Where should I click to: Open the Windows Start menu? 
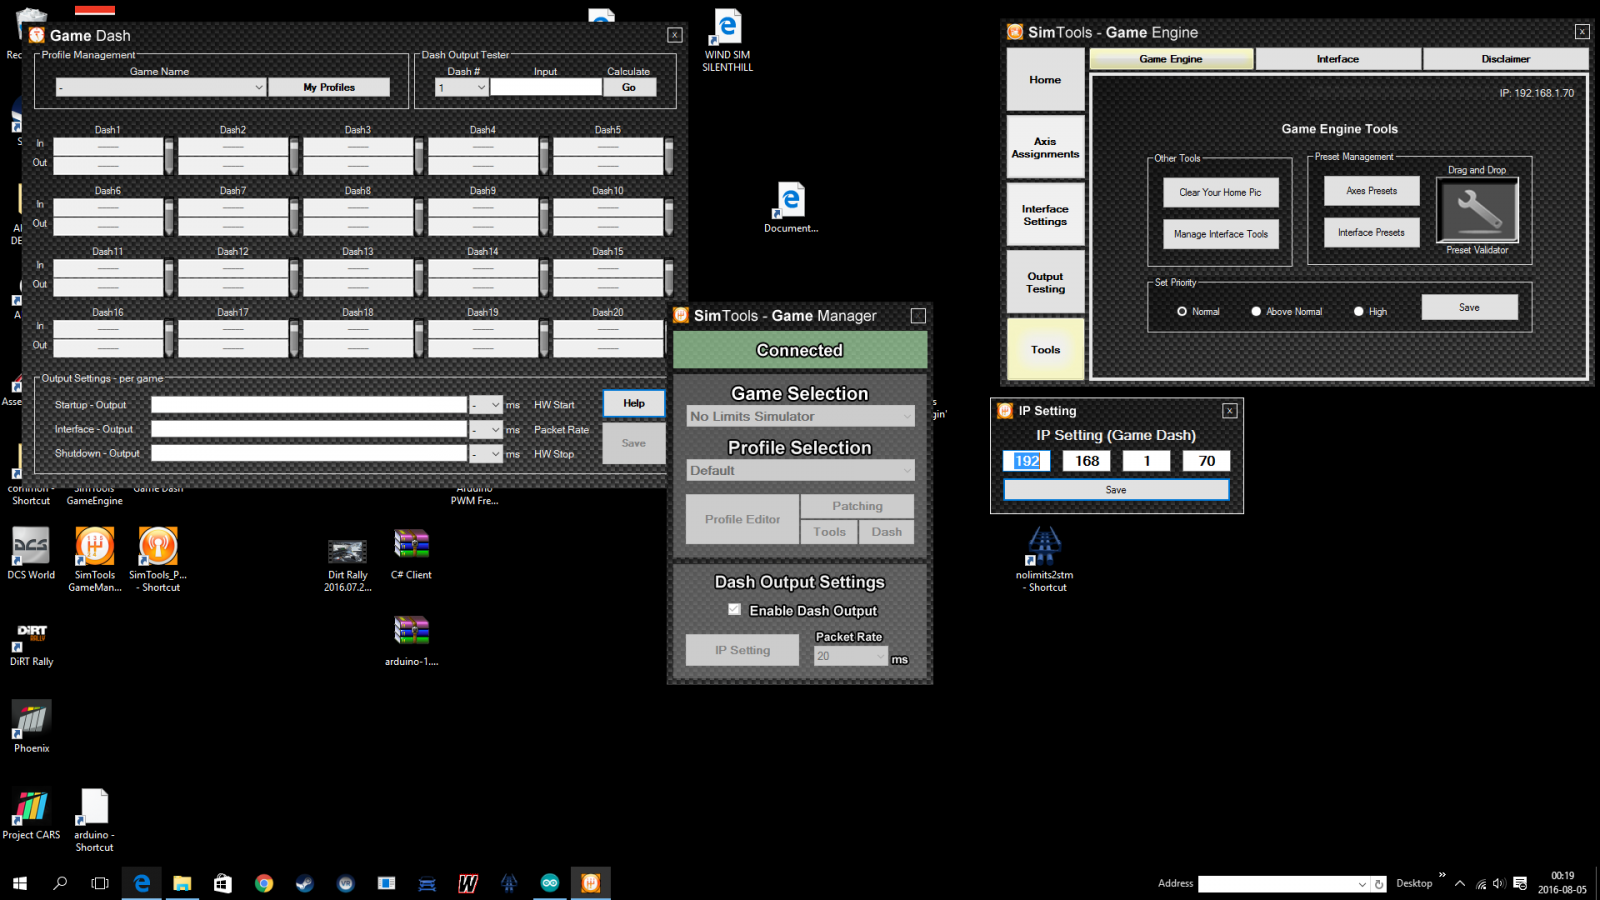tap(19, 883)
